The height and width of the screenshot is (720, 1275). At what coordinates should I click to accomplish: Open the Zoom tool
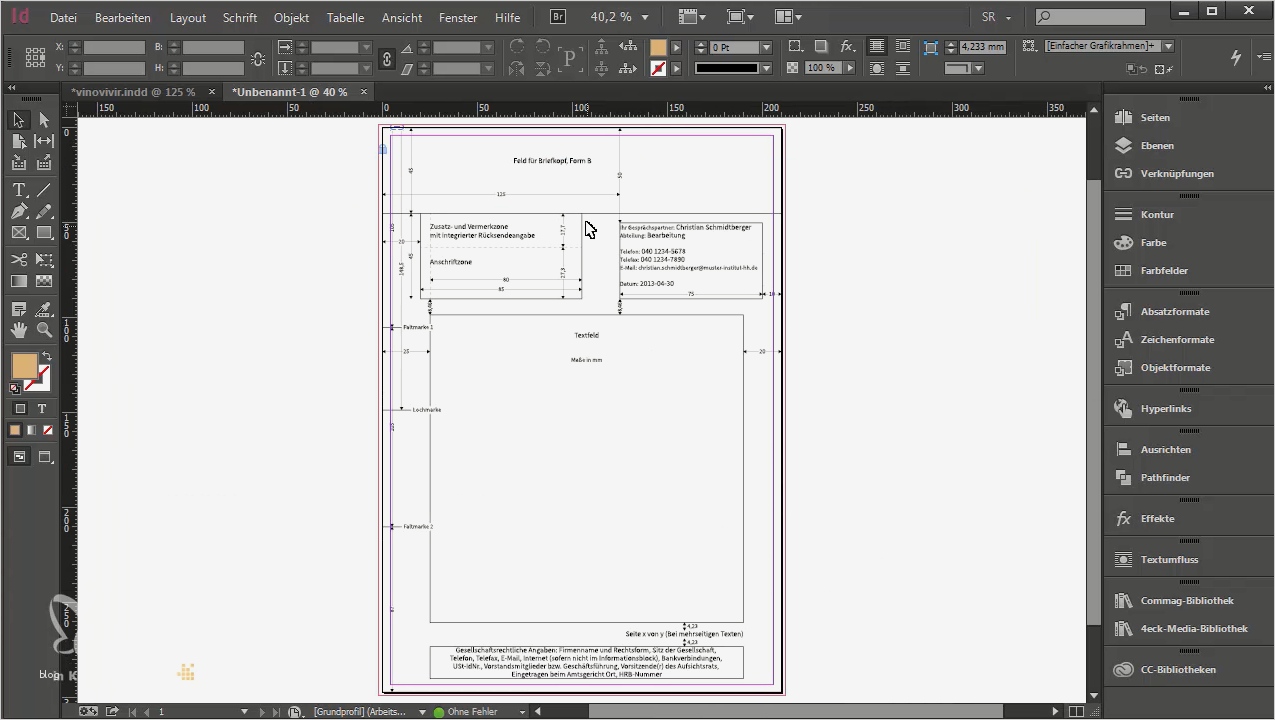pyautogui.click(x=44, y=330)
